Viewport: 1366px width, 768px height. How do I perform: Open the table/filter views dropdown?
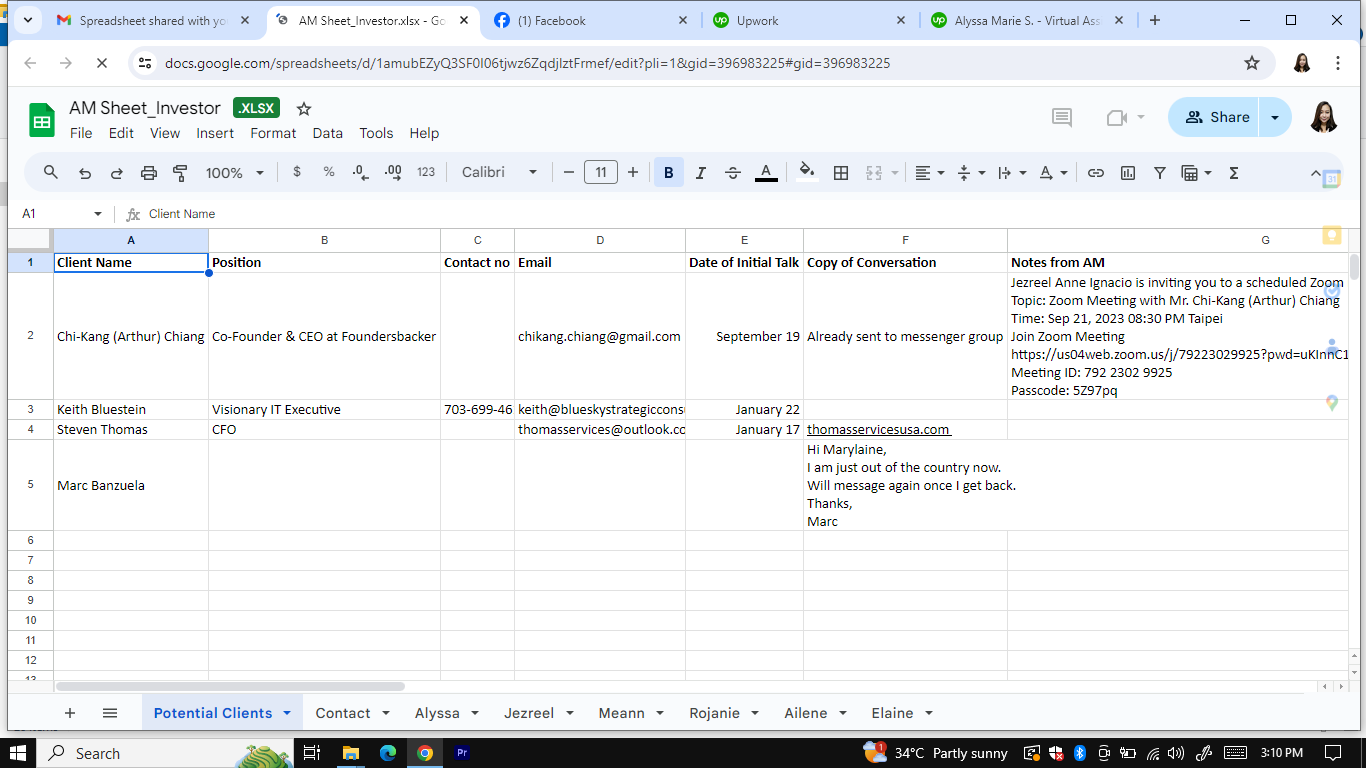[x=1196, y=173]
